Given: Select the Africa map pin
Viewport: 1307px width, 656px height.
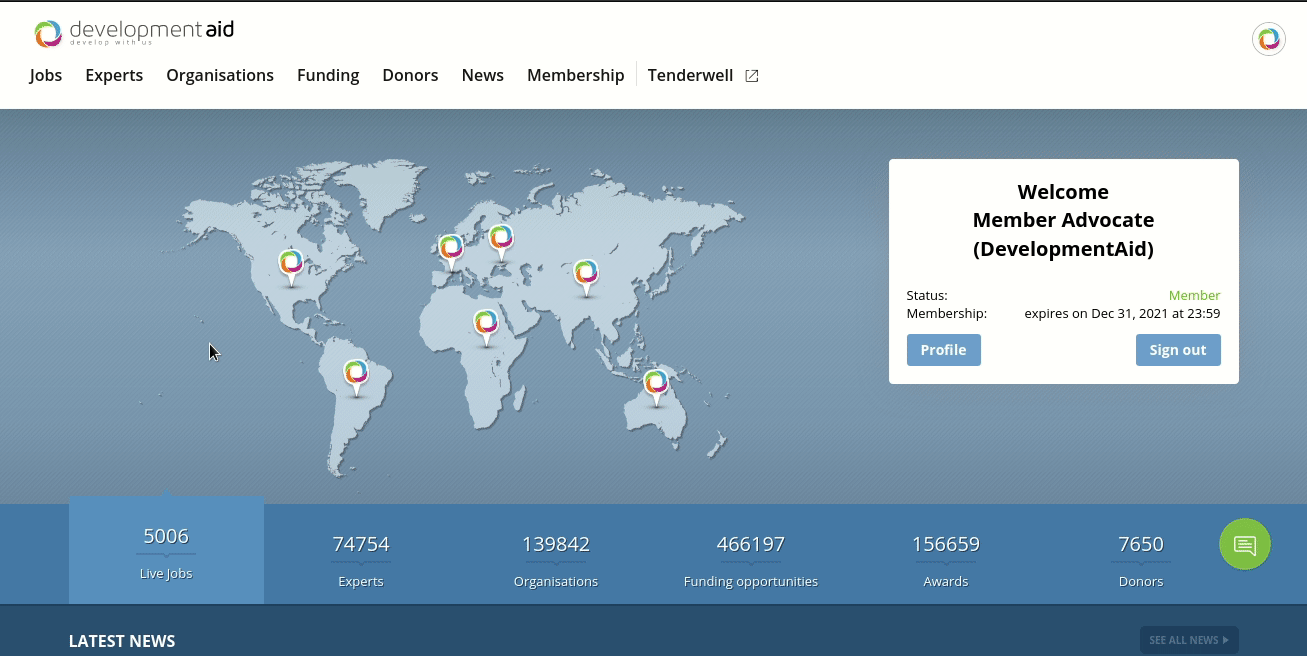Looking at the screenshot, I should (x=486, y=328).
